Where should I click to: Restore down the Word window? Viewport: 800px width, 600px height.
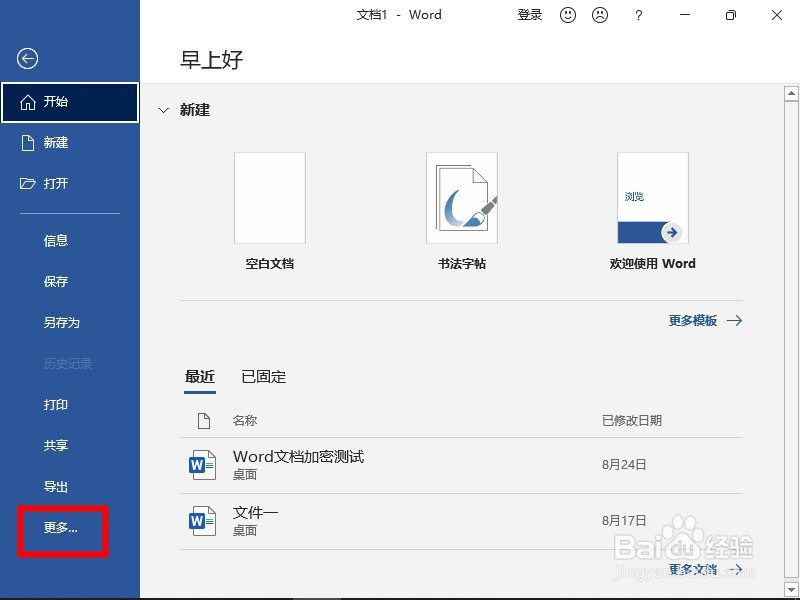(x=731, y=15)
